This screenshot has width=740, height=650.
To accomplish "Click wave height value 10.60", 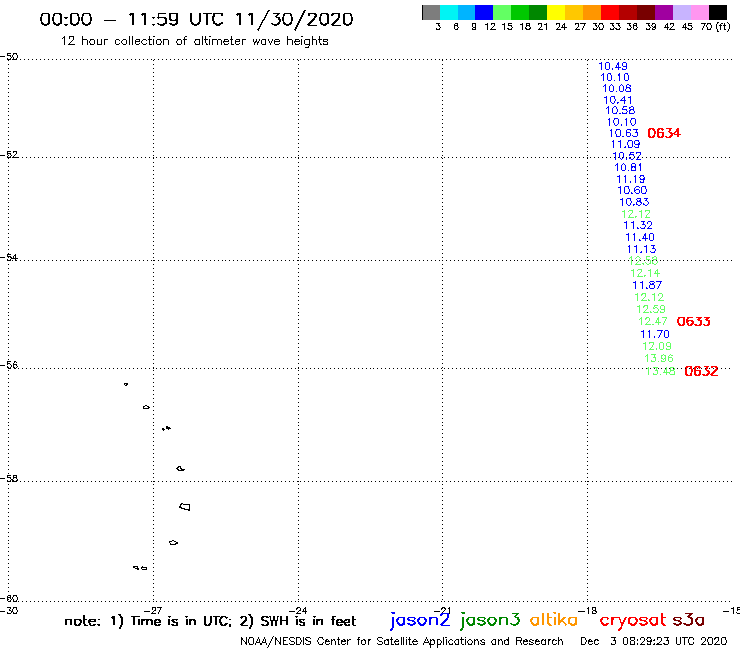I will point(632,190).
